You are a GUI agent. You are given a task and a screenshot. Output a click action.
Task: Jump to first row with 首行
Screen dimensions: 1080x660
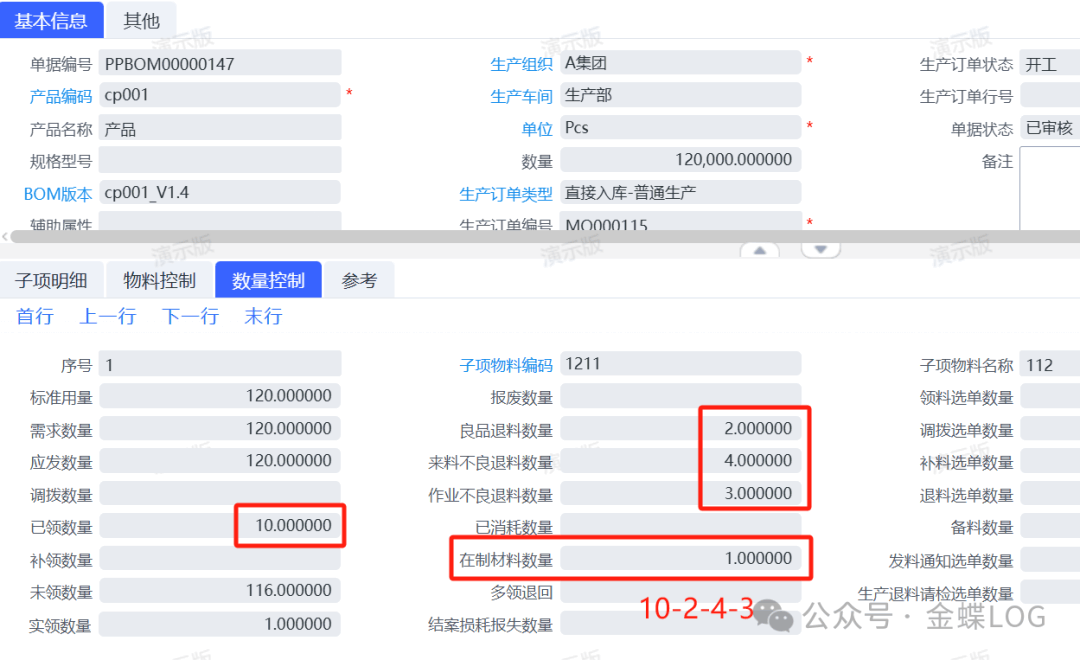35,317
